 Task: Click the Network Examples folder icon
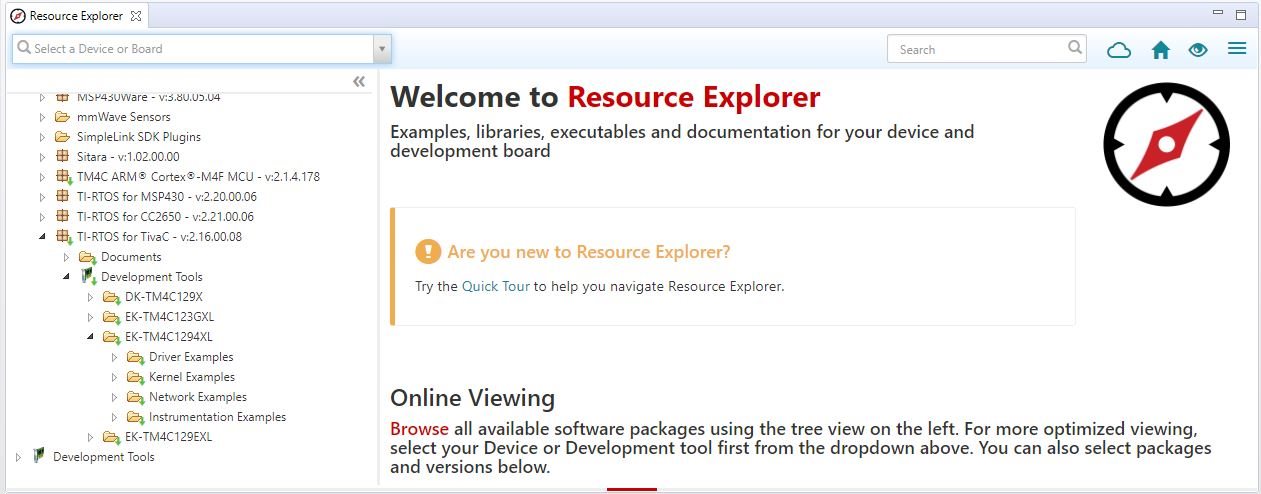coord(135,397)
